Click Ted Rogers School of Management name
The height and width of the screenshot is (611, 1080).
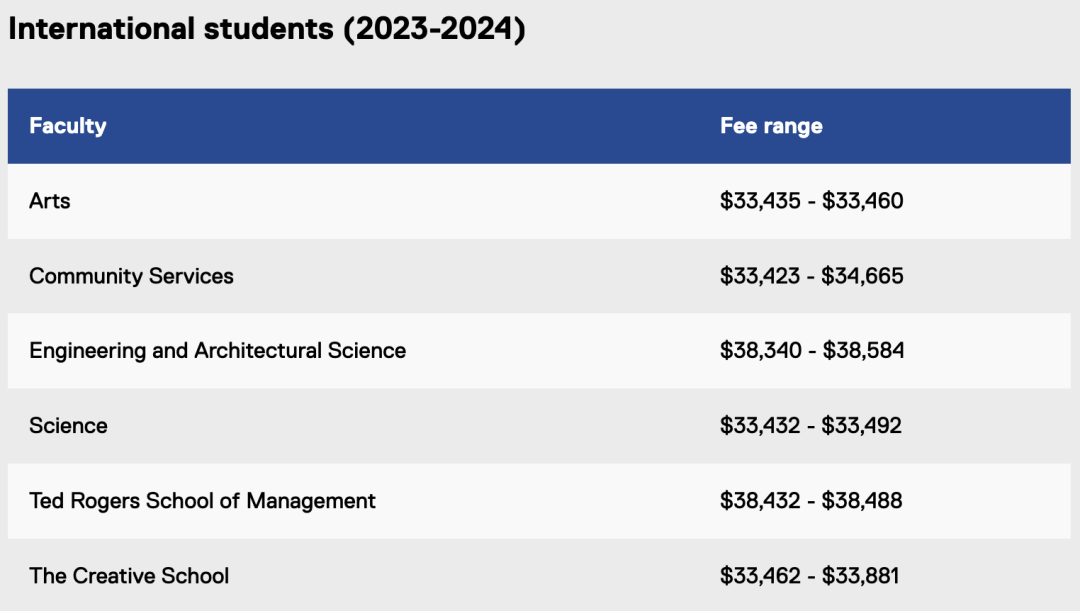202,501
